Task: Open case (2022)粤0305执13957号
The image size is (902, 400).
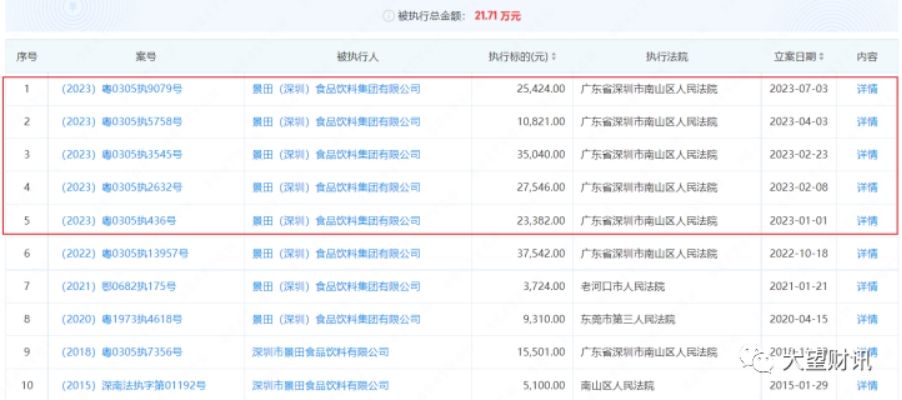Action: pos(125,254)
